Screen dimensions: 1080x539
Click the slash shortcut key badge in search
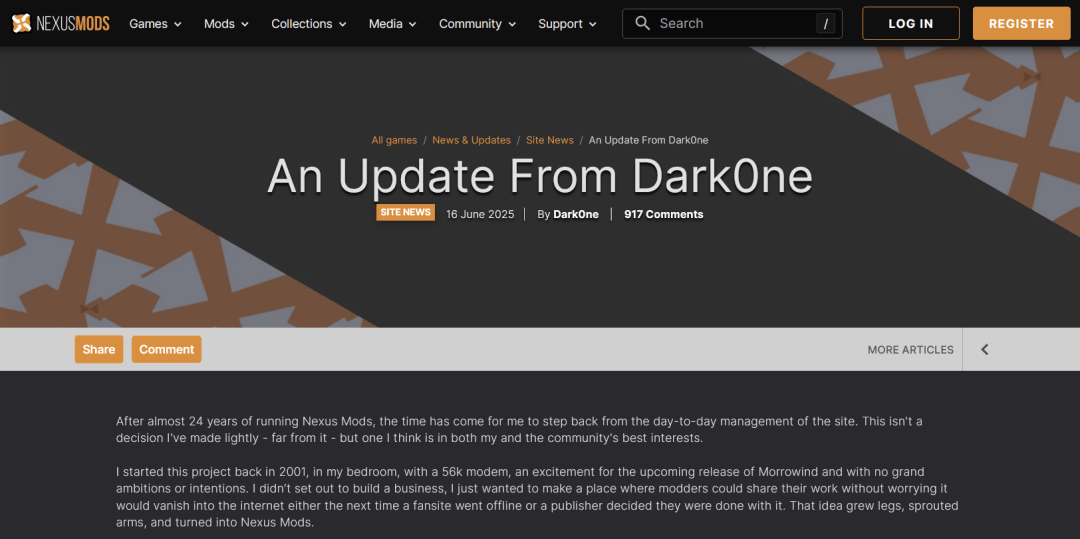825,23
